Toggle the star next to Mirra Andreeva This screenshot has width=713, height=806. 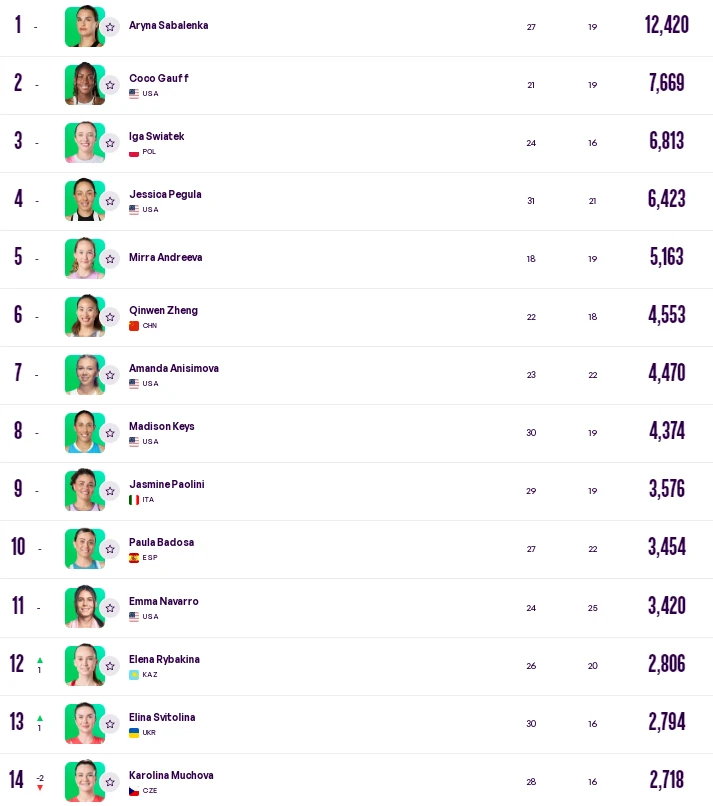(110, 259)
